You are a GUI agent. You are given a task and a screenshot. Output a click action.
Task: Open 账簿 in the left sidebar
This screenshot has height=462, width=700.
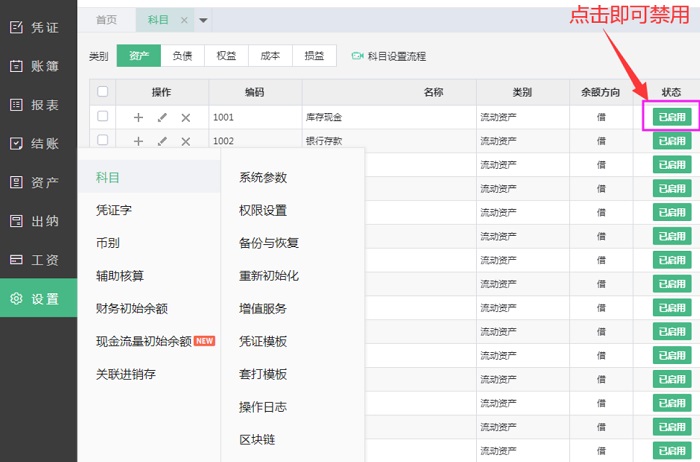point(38,66)
